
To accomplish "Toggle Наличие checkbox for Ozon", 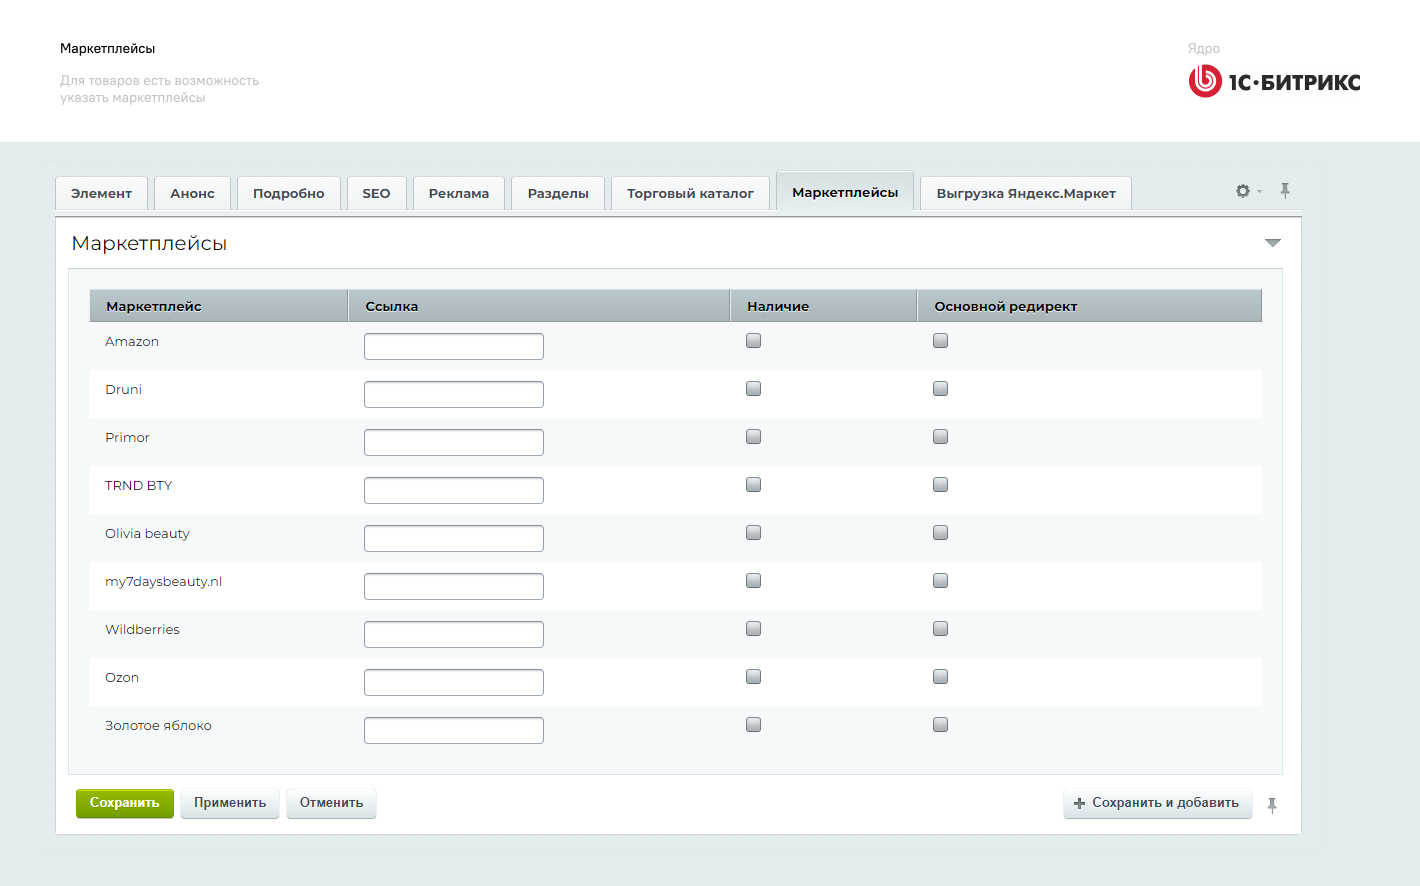I will [754, 677].
